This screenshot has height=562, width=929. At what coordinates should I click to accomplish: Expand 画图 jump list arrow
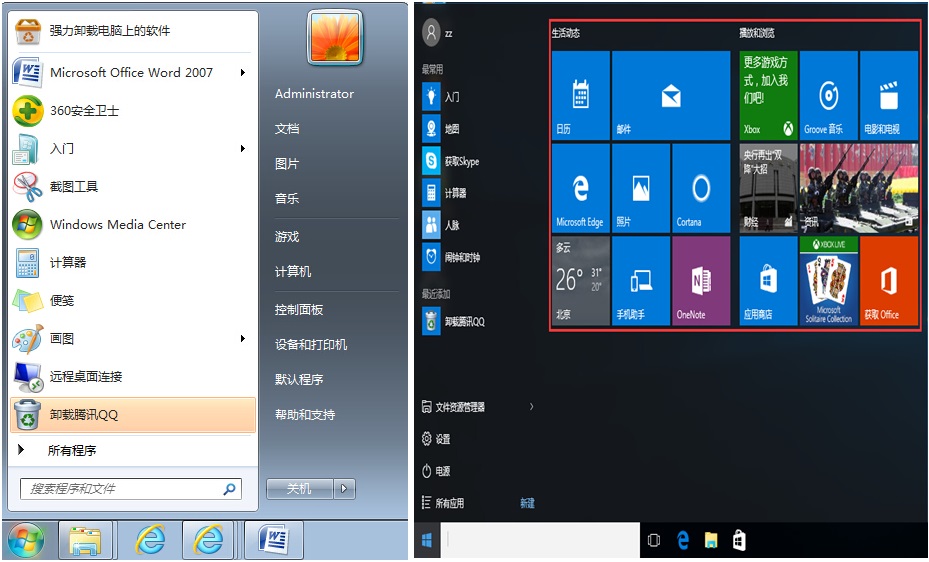pyautogui.click(x=242, y=339)
